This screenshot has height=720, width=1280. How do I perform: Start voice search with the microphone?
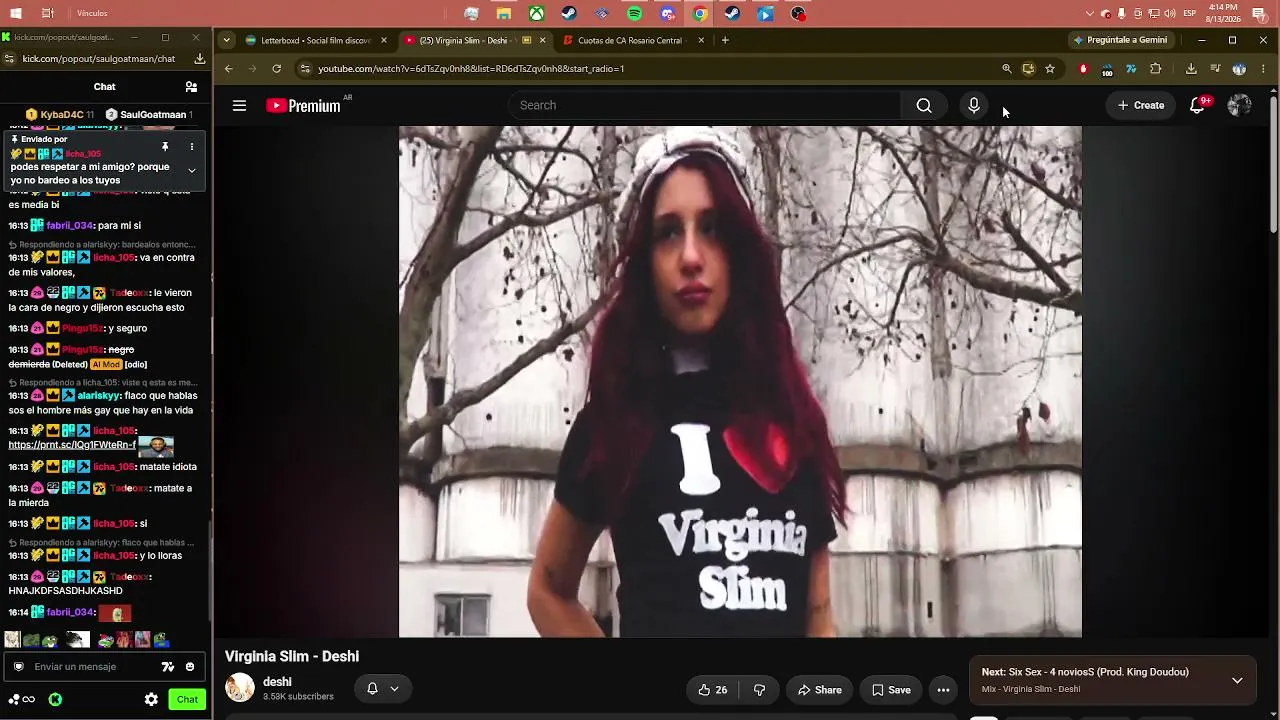[x=974, y=105]
